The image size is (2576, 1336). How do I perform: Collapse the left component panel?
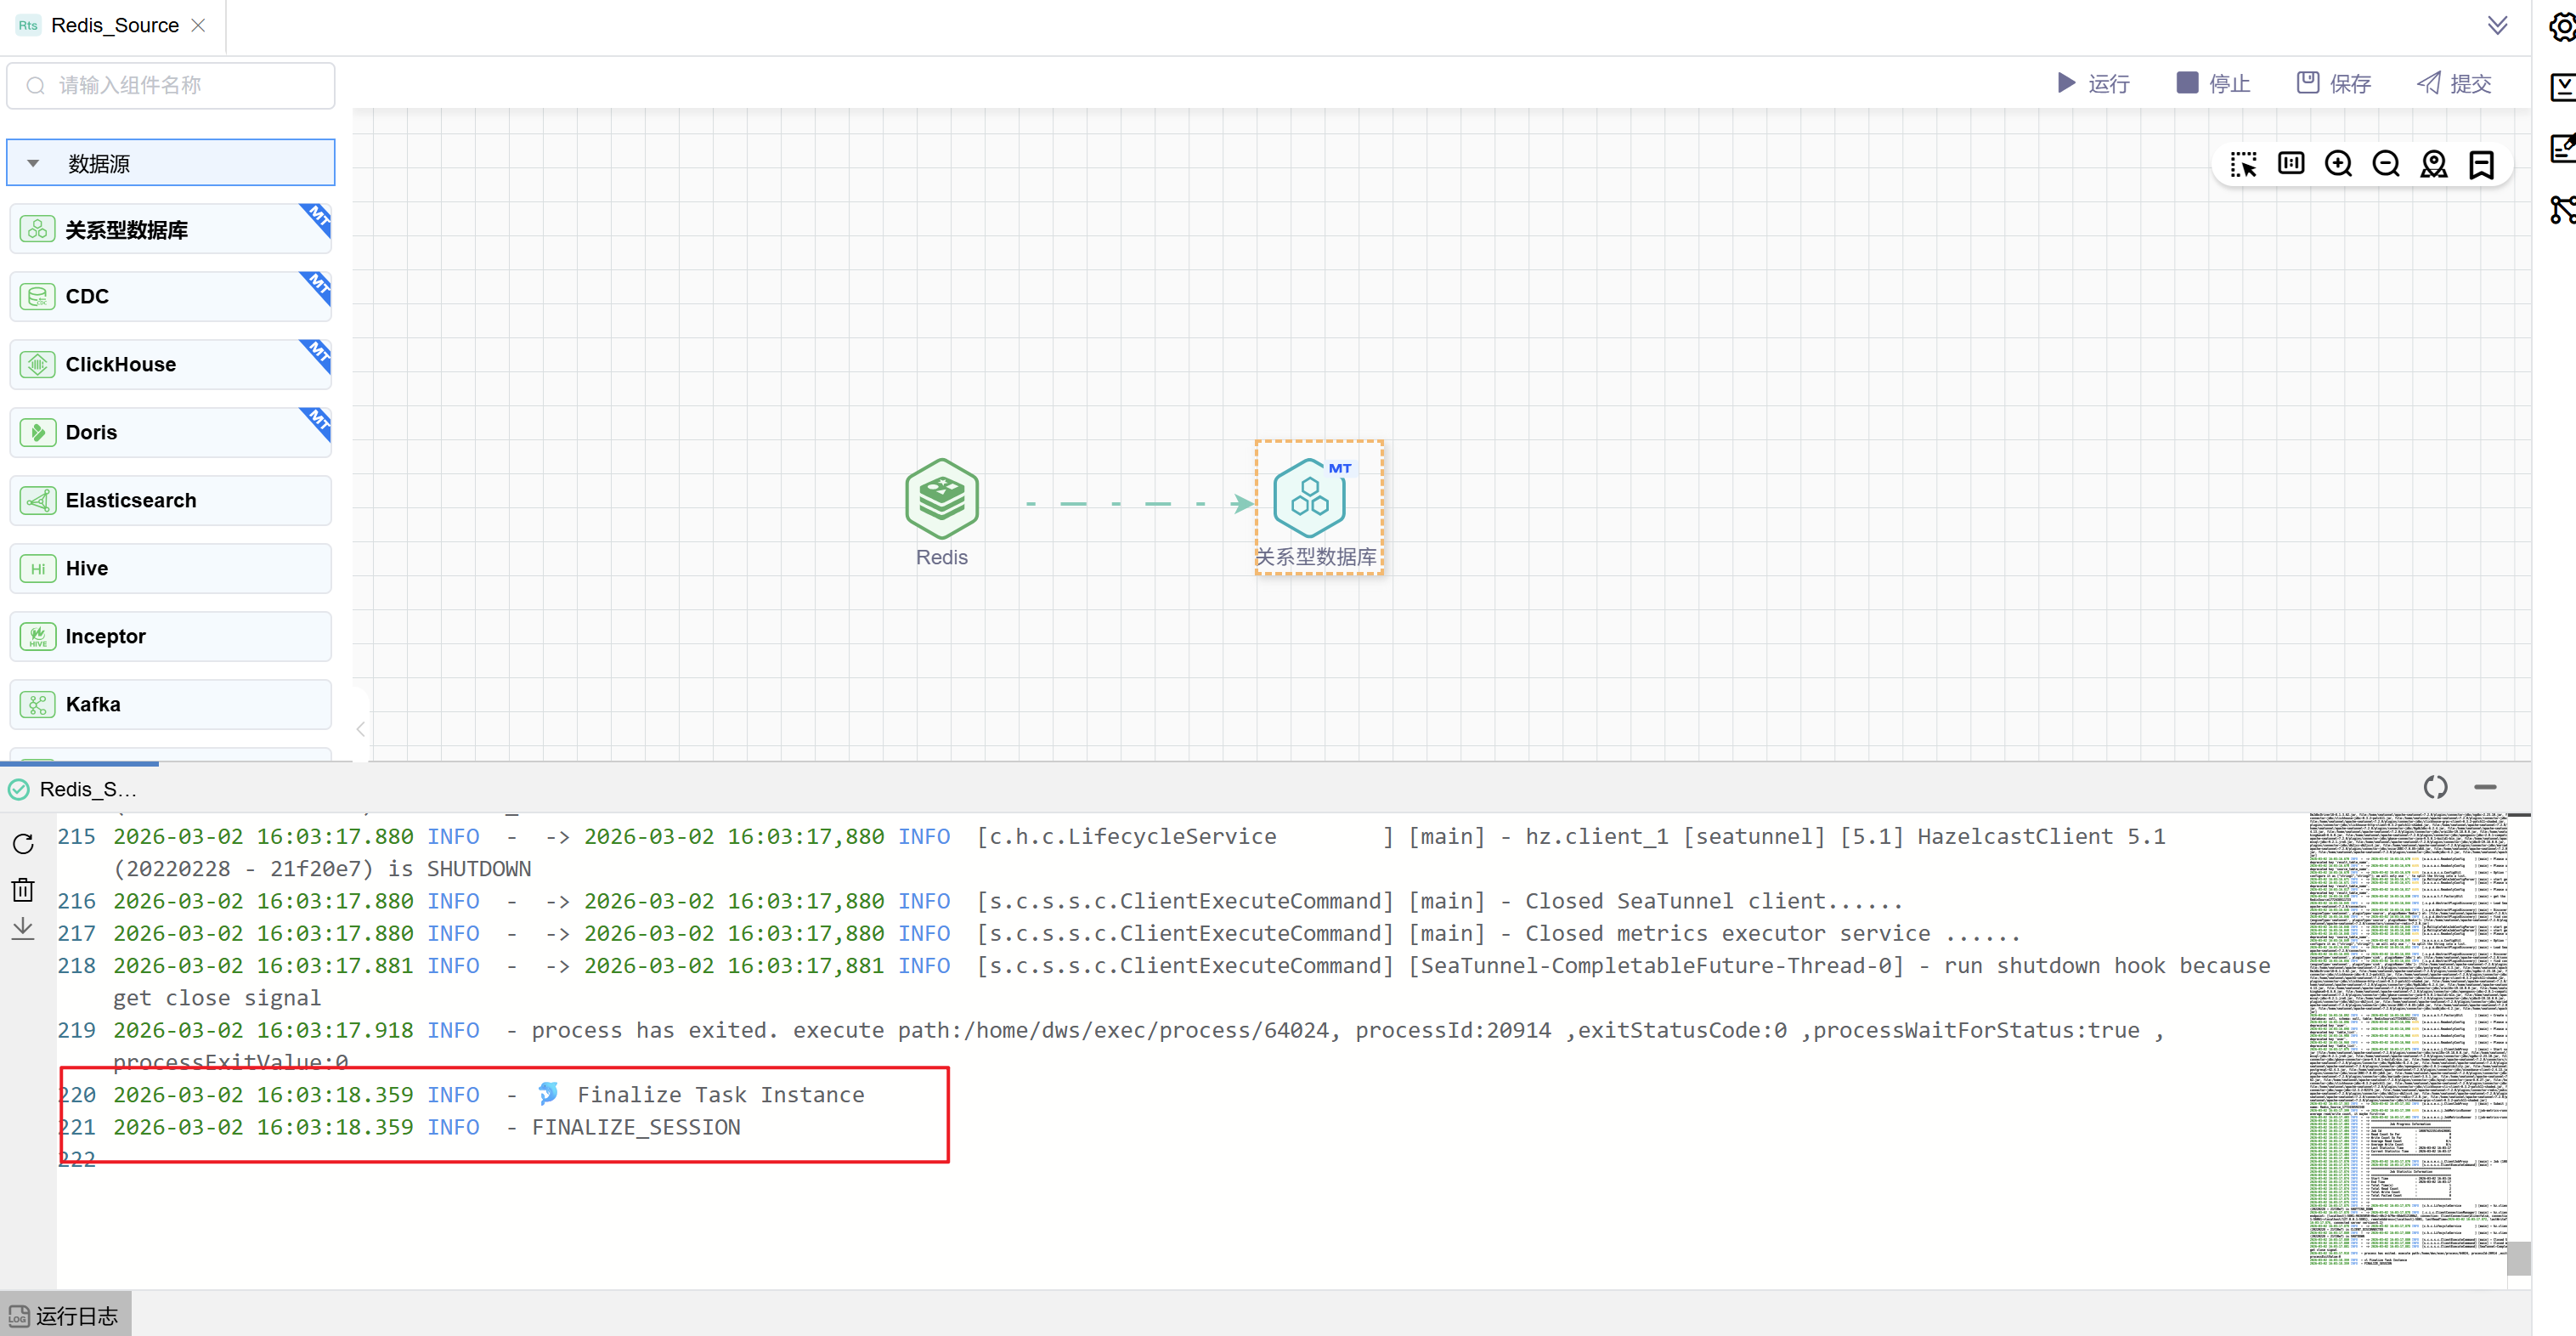point(361,729)
